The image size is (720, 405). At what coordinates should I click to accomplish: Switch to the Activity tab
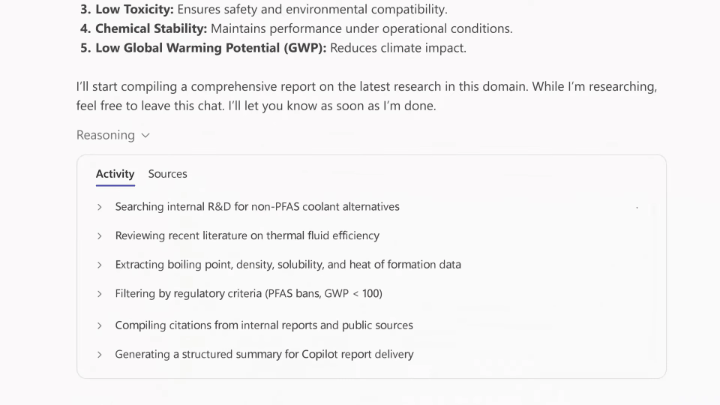point(115,174)
